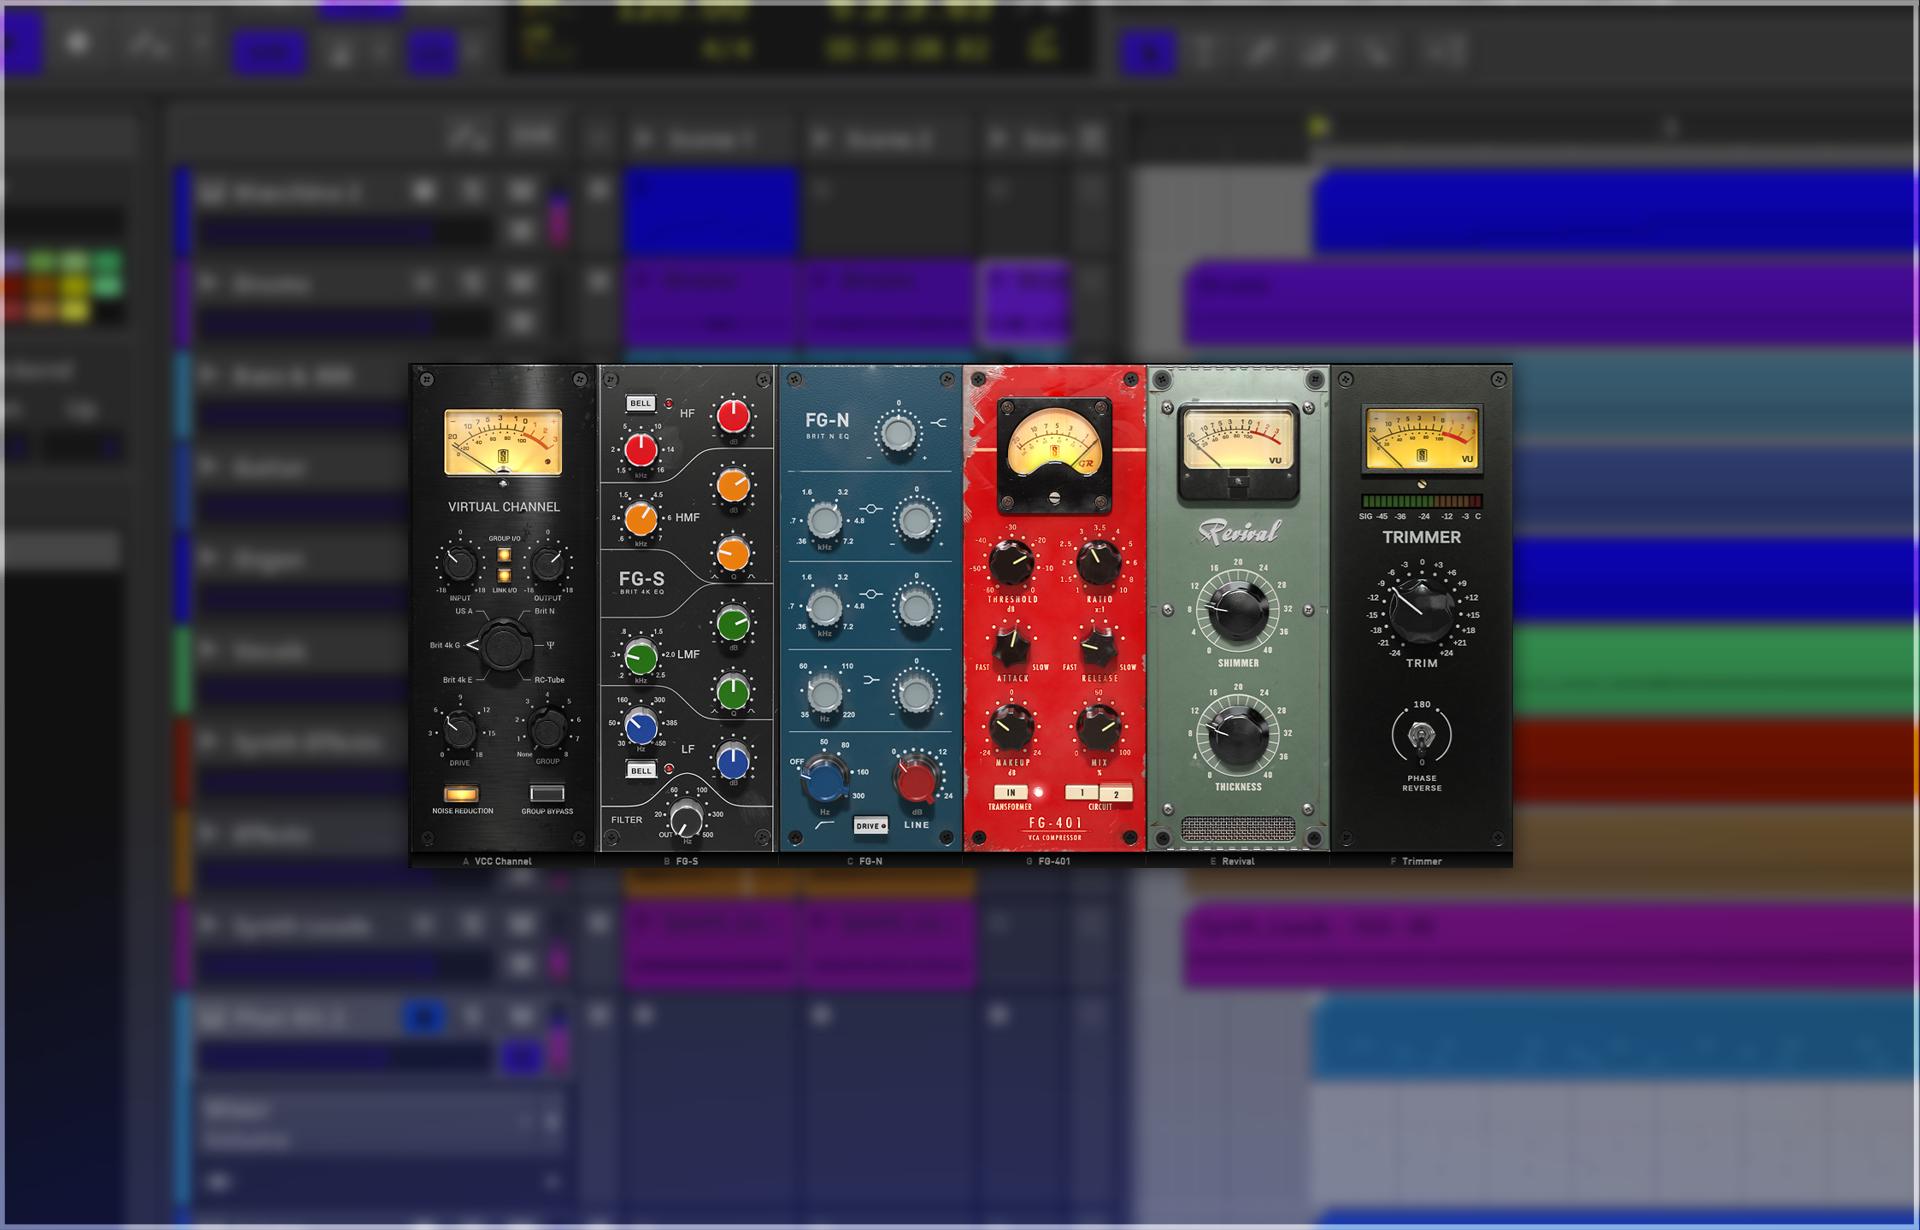Toggle the Transformer IN button on FG-401

tap(1010, 793)
